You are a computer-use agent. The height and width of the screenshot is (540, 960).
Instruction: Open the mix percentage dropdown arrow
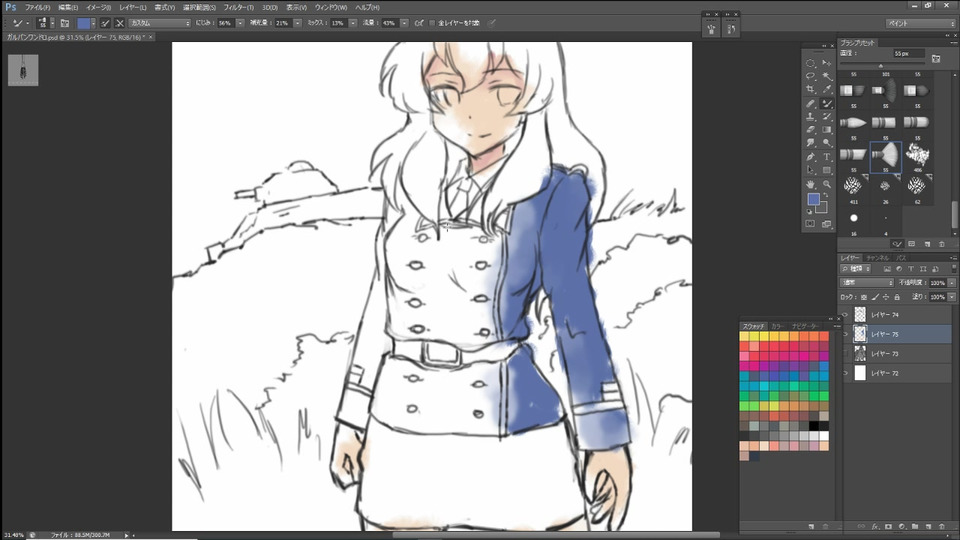click(353, 23)
